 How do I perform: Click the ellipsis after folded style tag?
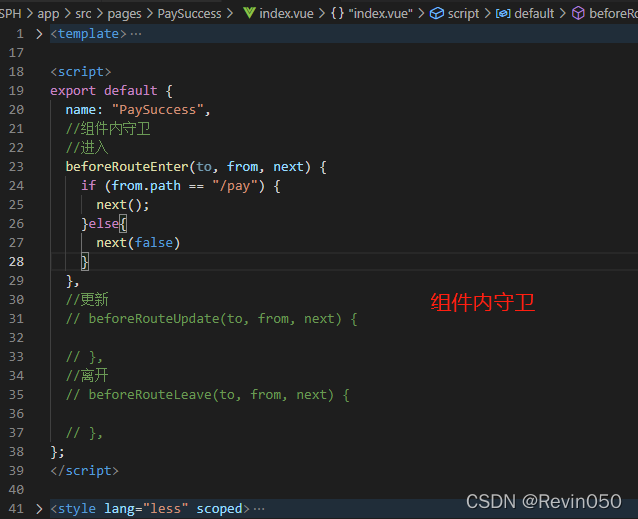(x=259, y=509)
